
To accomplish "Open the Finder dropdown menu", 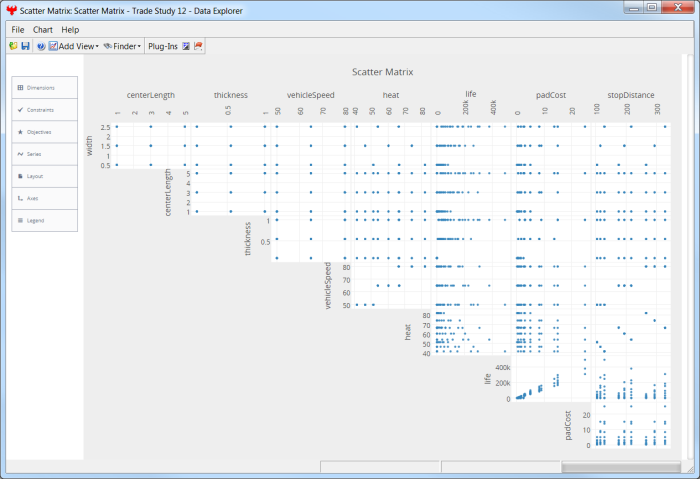I will point(122,46).
